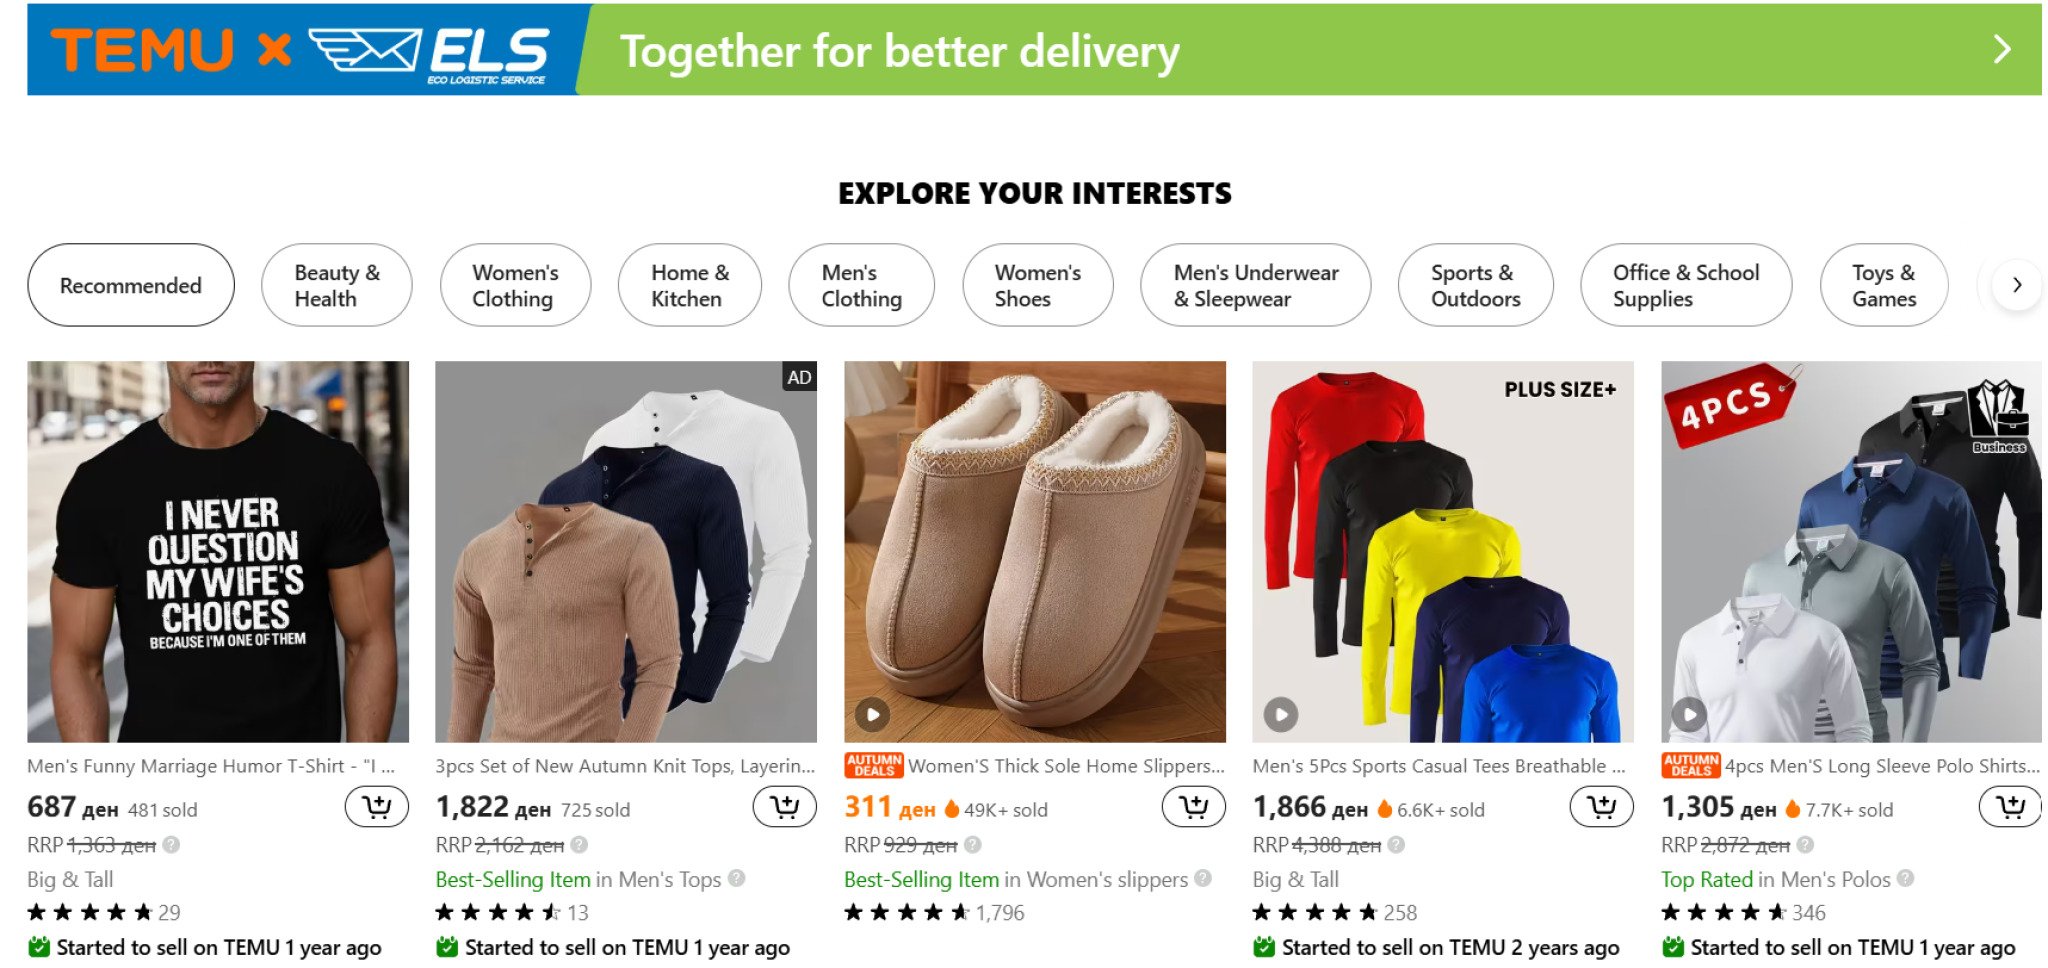Select the Recommended category tab
Screen dimensions: 2048x968
(x=131, y=286)
